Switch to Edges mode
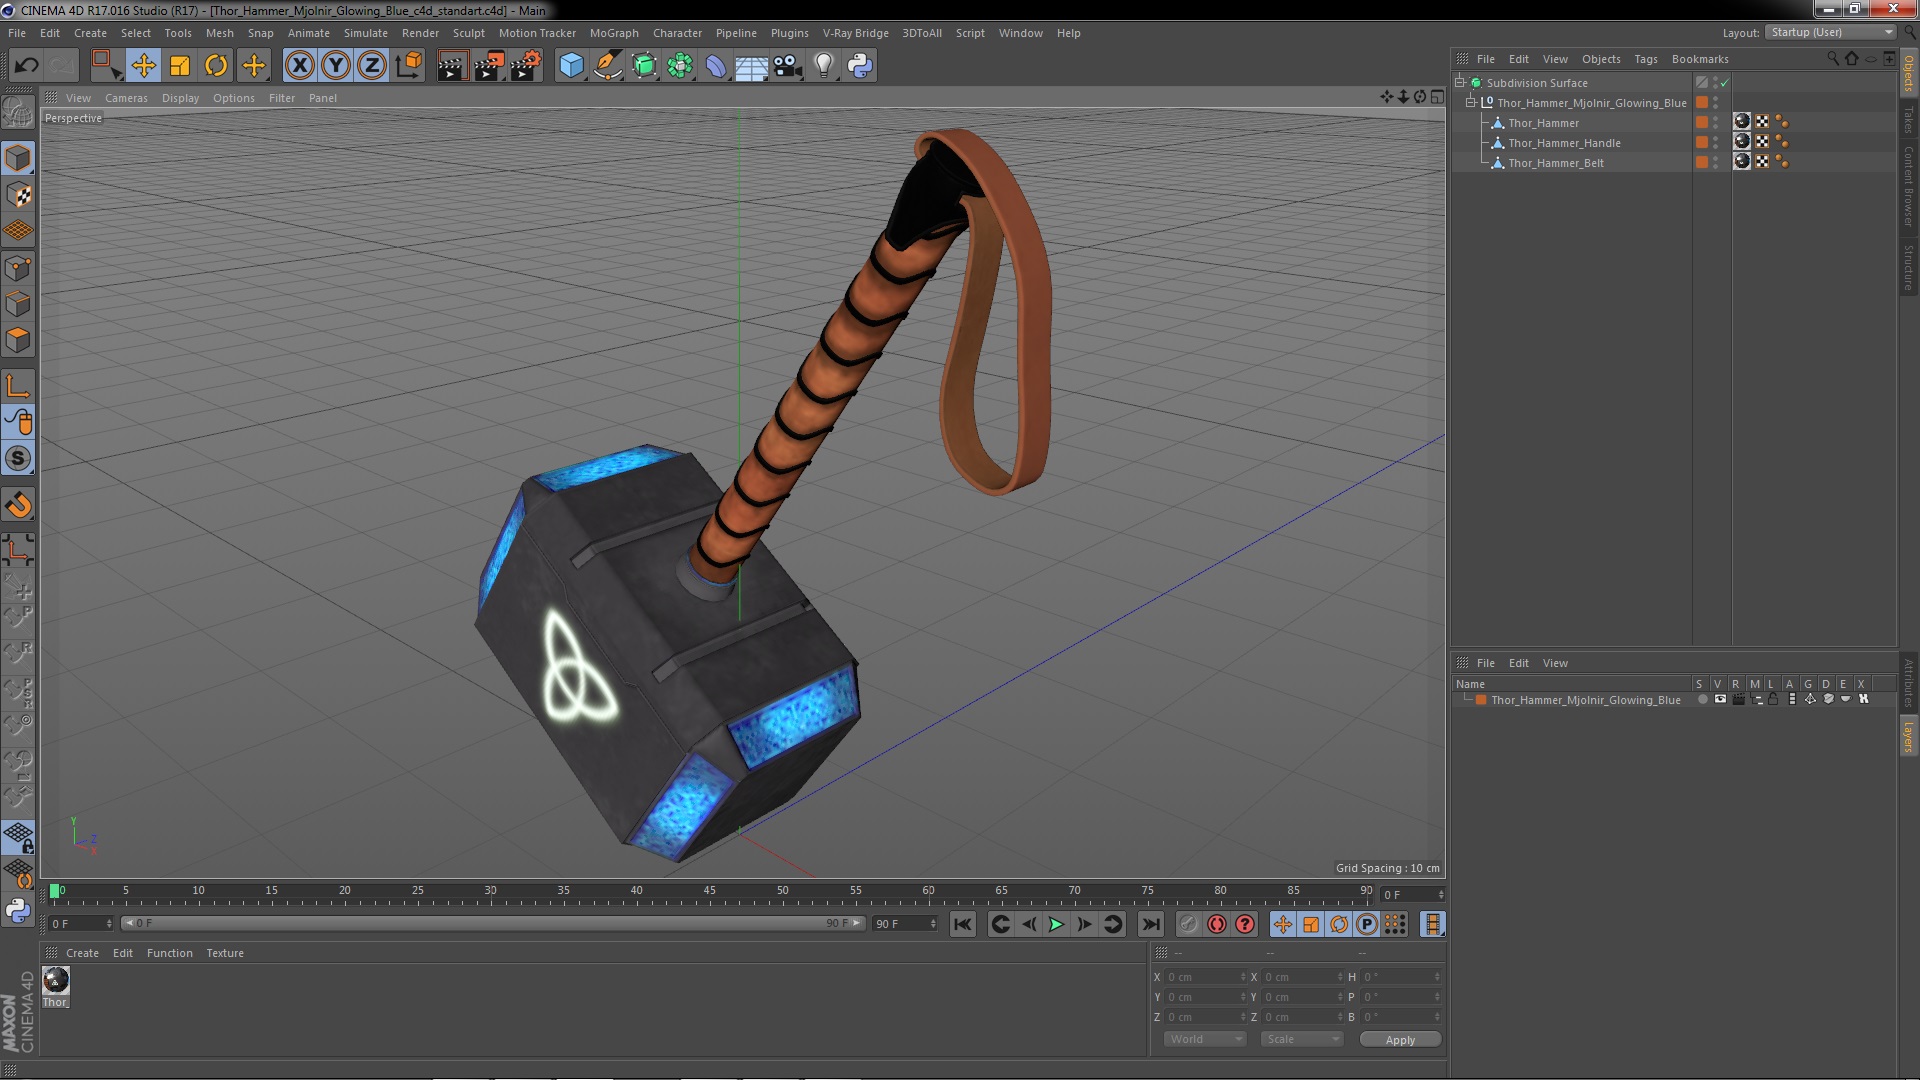The height and width of the screenshot is (1080, 1920). (18, 303)
